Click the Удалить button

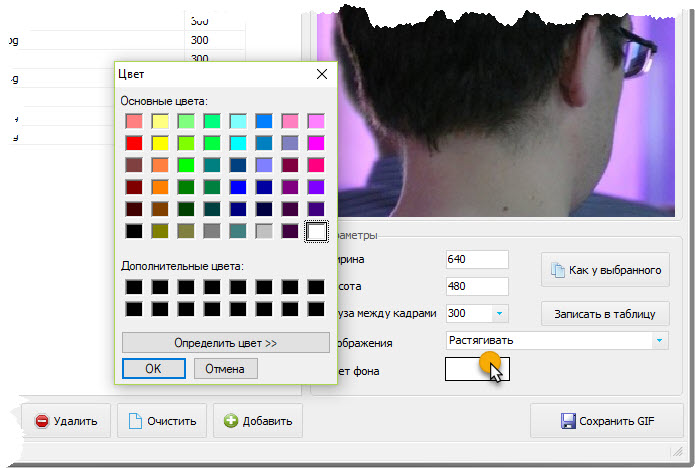(x=66, y=421)
